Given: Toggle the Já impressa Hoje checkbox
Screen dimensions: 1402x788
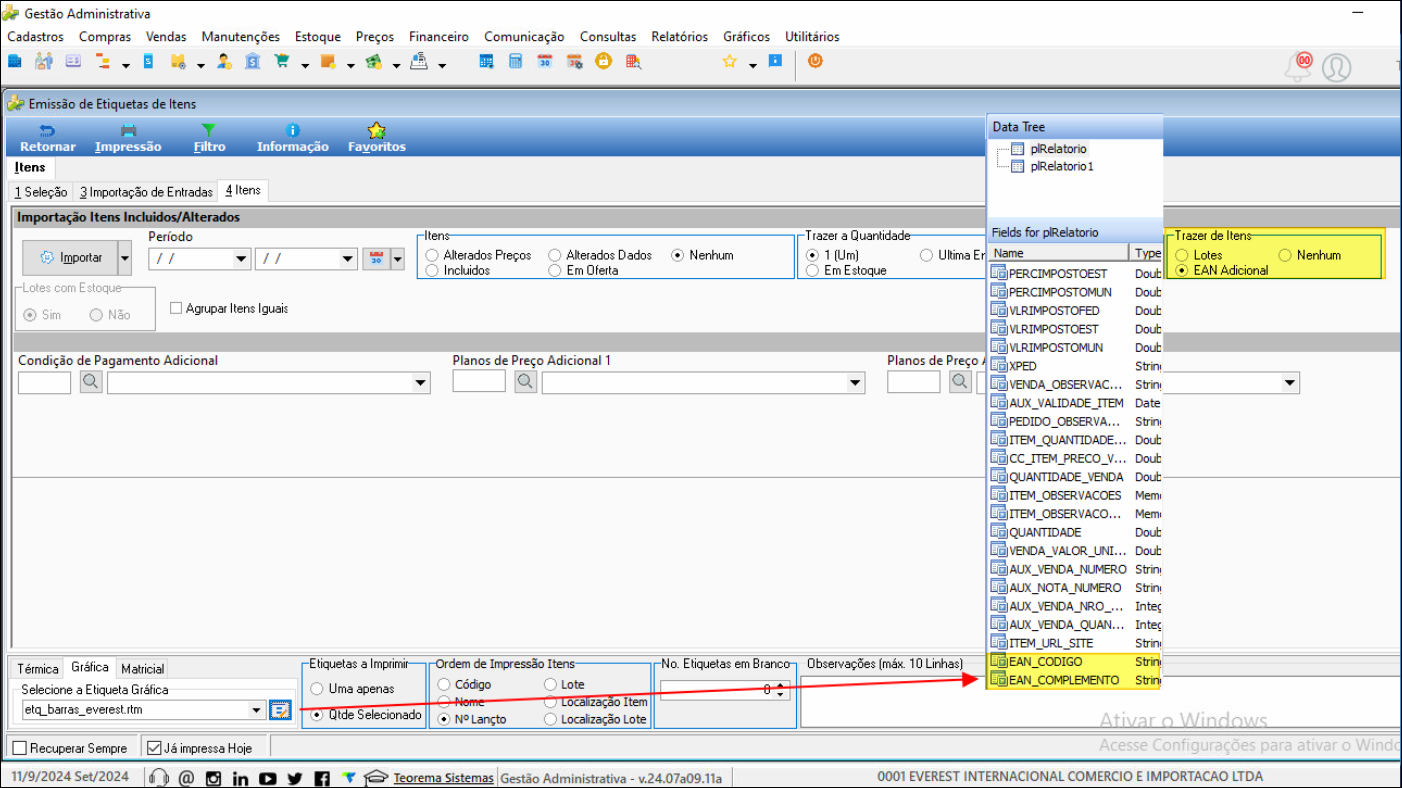Looking at the screenshot, I should tap(153, 748).
